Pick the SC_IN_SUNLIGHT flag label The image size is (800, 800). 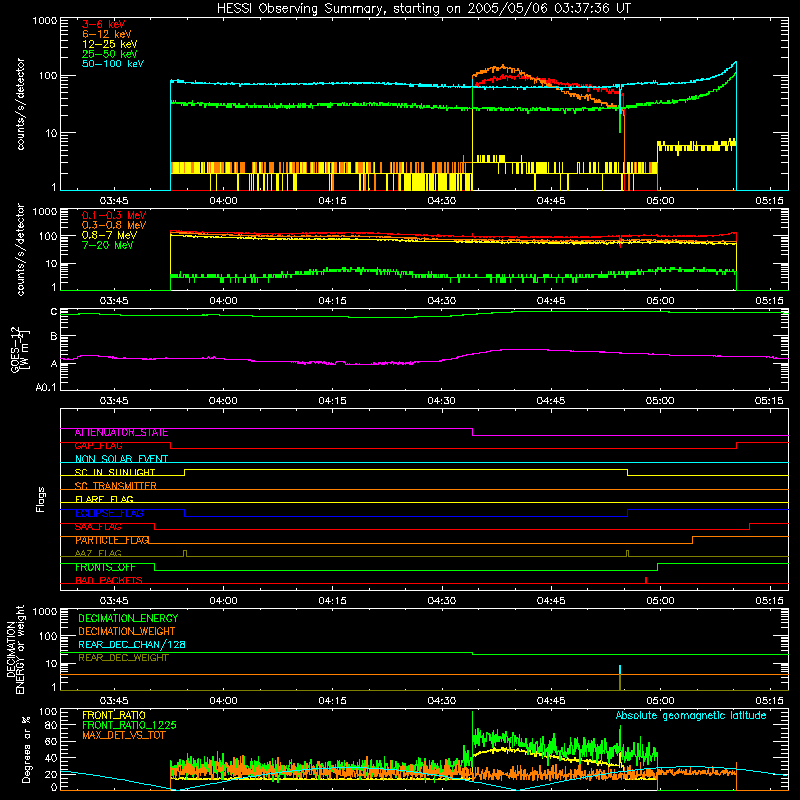coord(115,472)
